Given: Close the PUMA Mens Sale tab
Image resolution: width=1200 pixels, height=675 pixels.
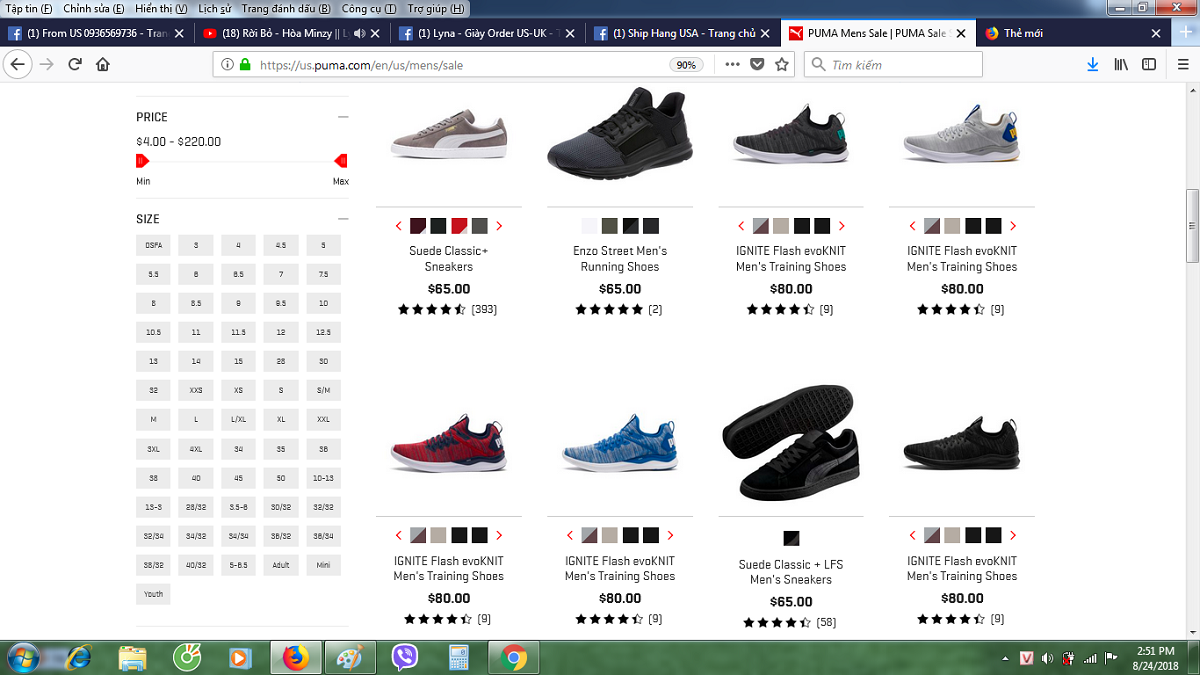Looking at the screenshot, I should pyautogui.click(x=960, y=33).
